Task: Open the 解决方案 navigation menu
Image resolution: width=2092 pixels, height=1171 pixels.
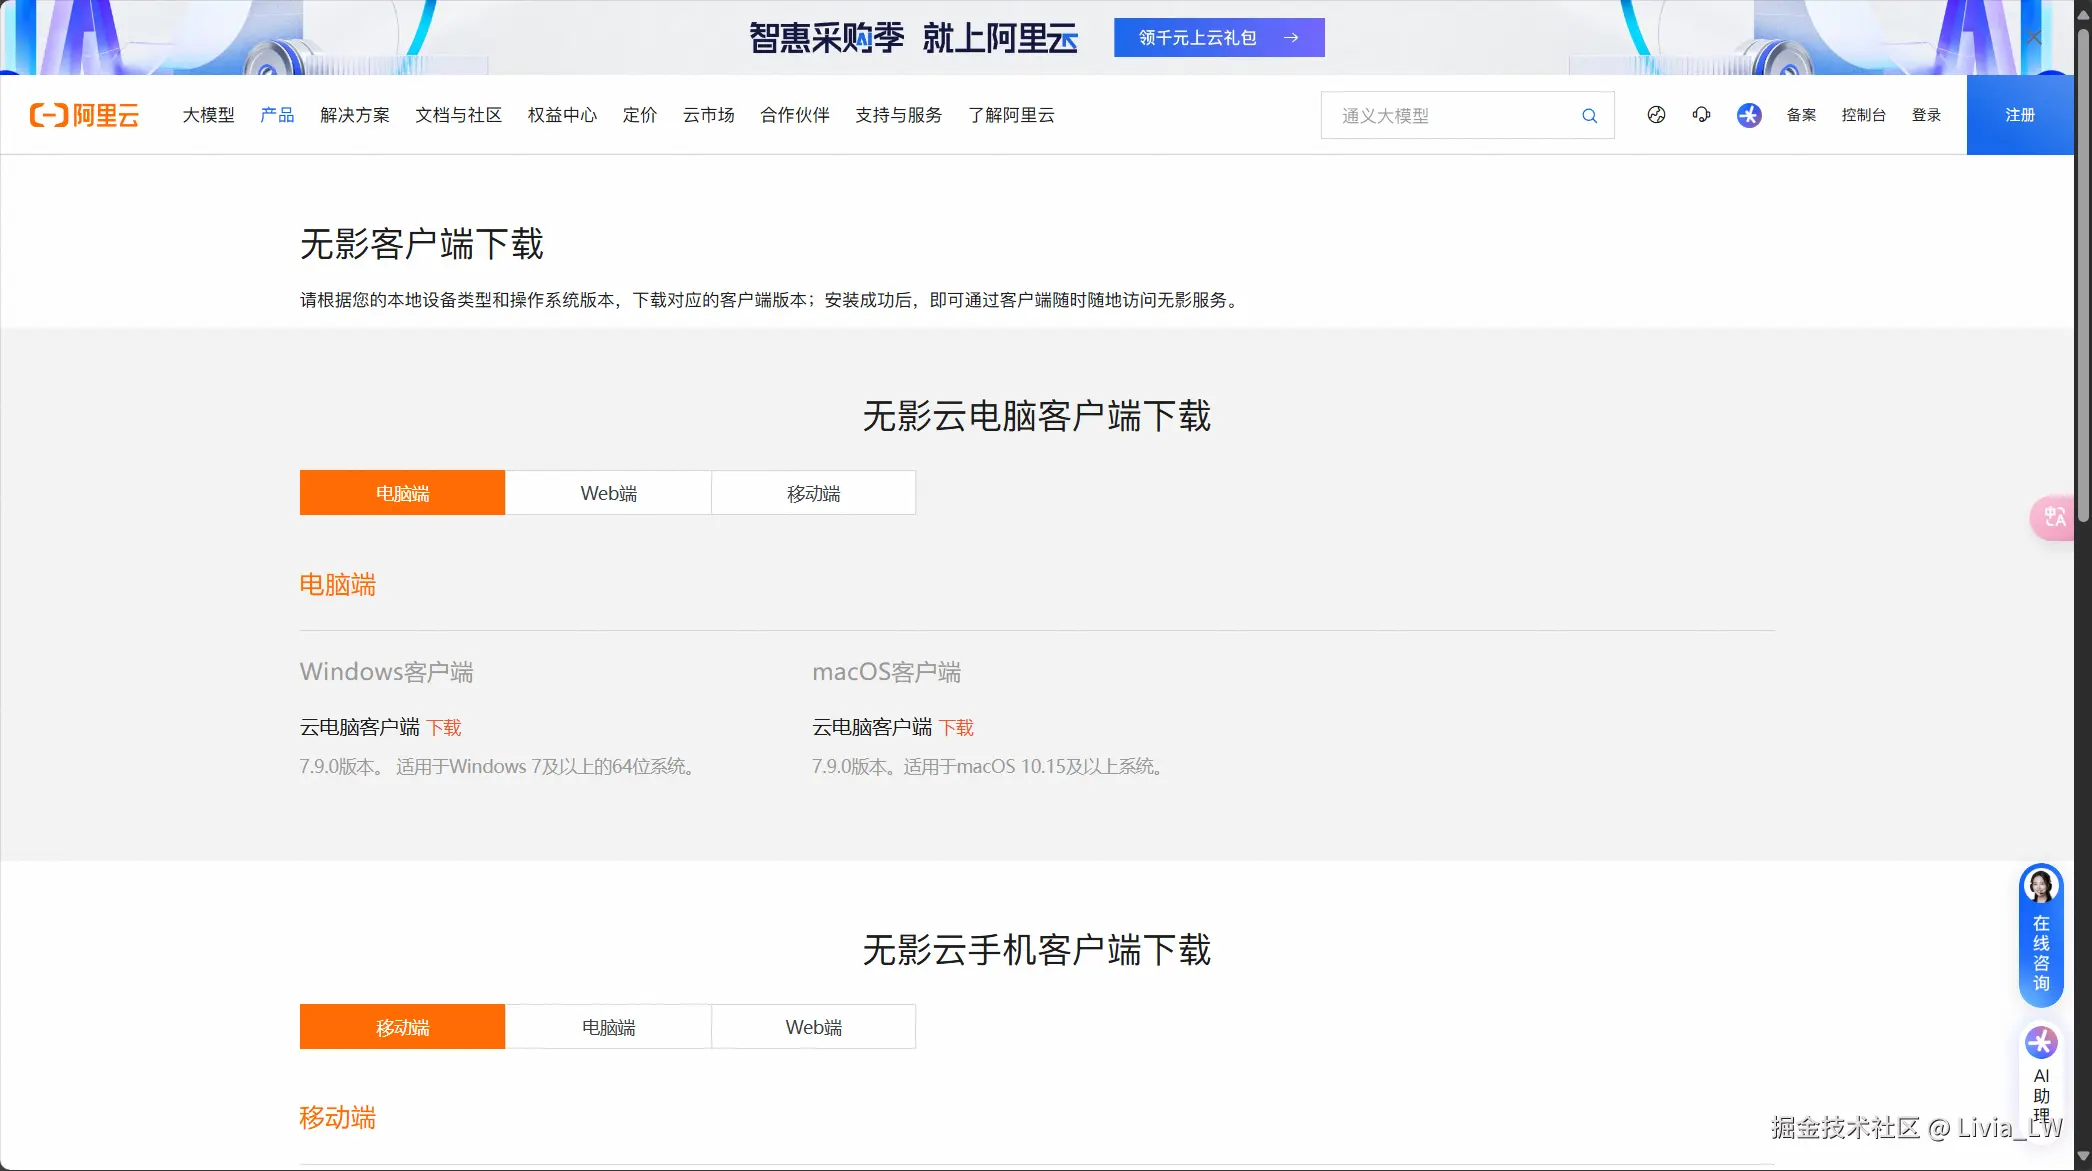Action: (x=355, y=115)
